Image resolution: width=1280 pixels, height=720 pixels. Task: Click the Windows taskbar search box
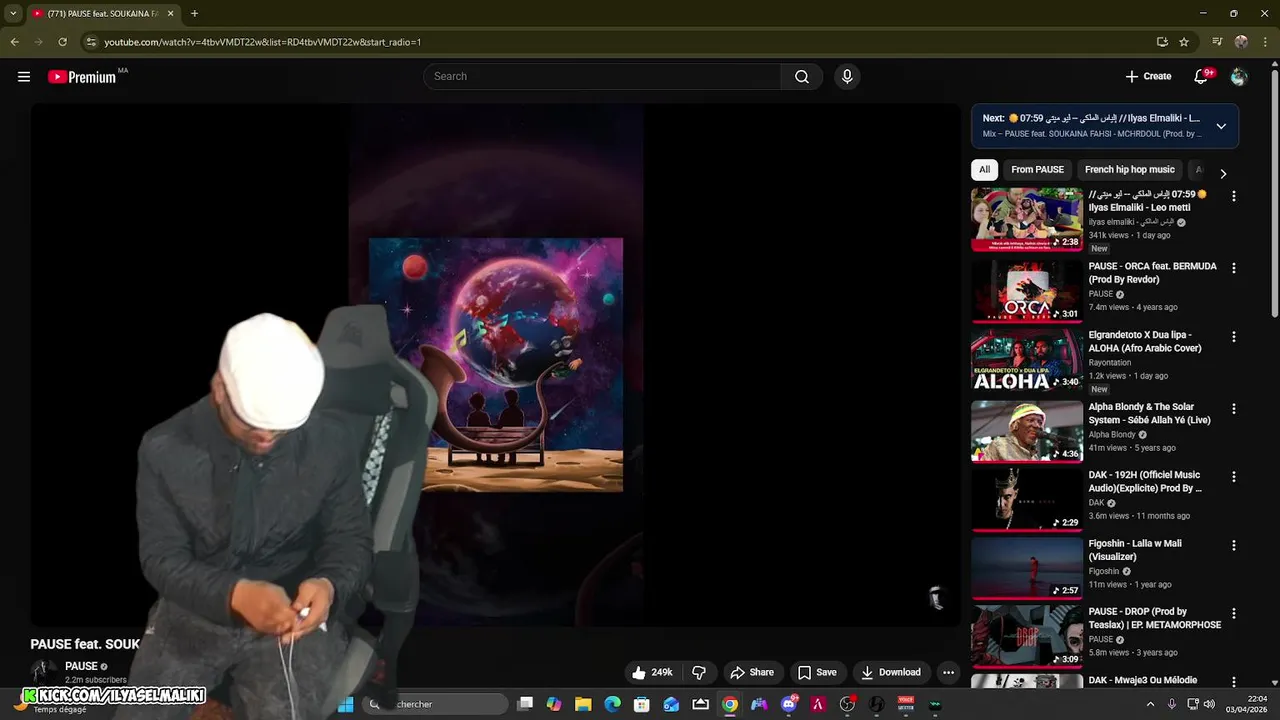[436, 704]
